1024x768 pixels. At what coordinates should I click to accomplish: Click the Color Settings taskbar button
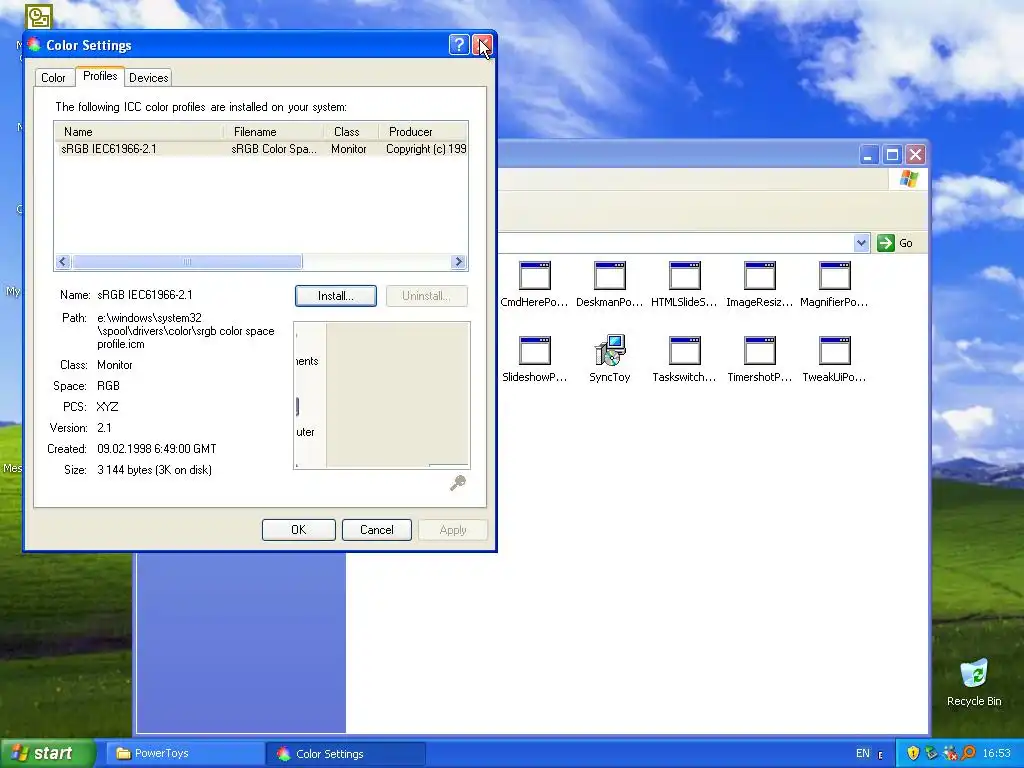click(346, 754)
